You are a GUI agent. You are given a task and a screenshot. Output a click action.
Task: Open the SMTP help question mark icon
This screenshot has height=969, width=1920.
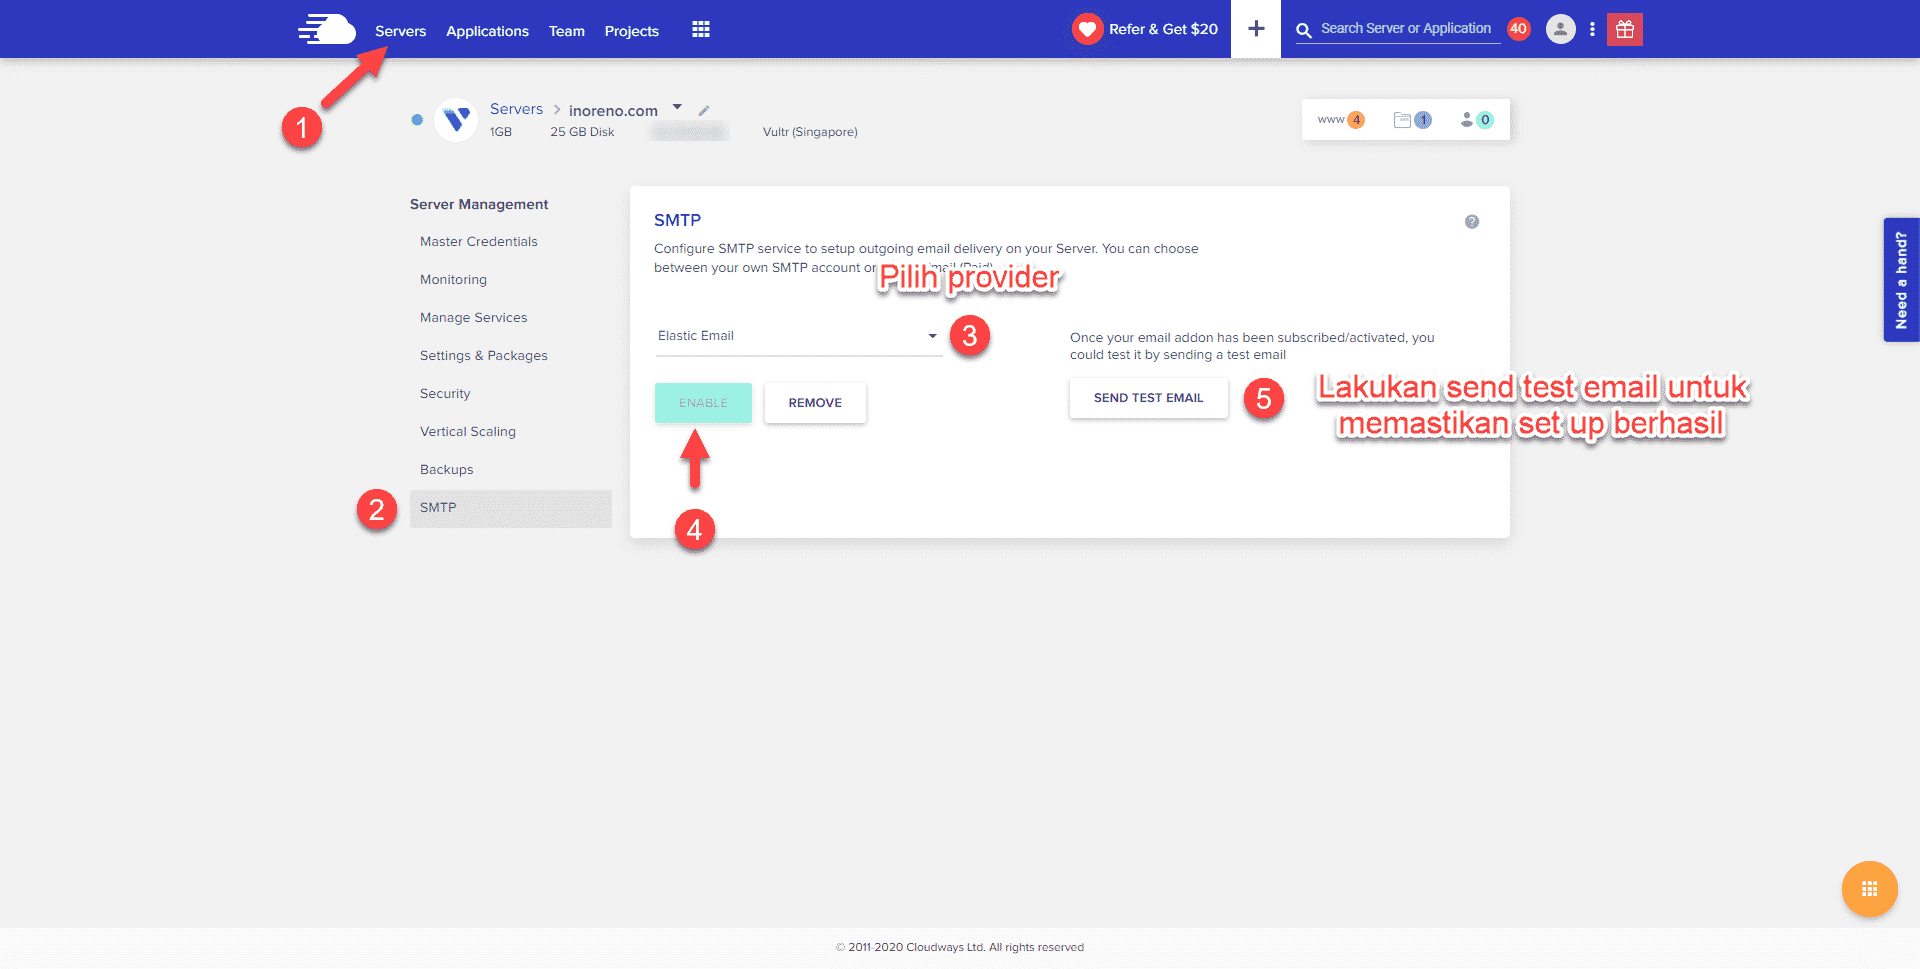1471,222
